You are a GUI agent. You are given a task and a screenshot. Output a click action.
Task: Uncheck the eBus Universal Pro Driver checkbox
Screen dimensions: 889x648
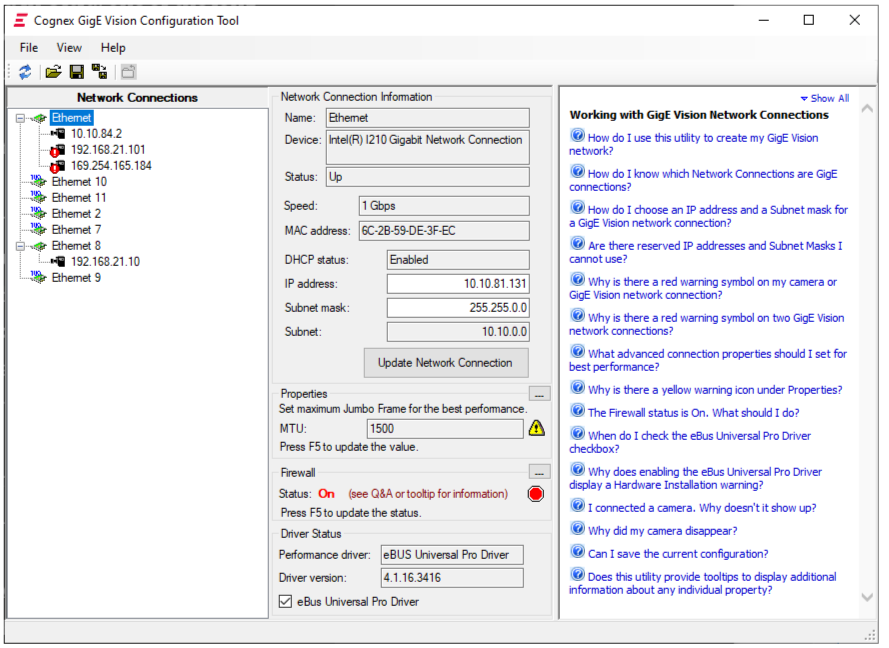[x=285, y=601]
